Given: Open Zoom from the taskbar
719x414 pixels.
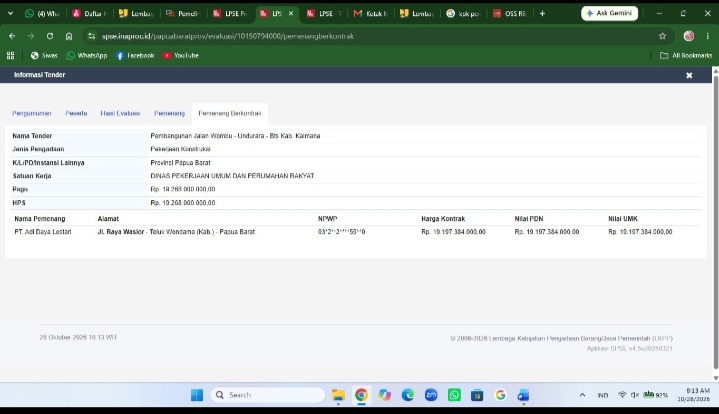Looking at the screenshot, I should click(431, 395).
